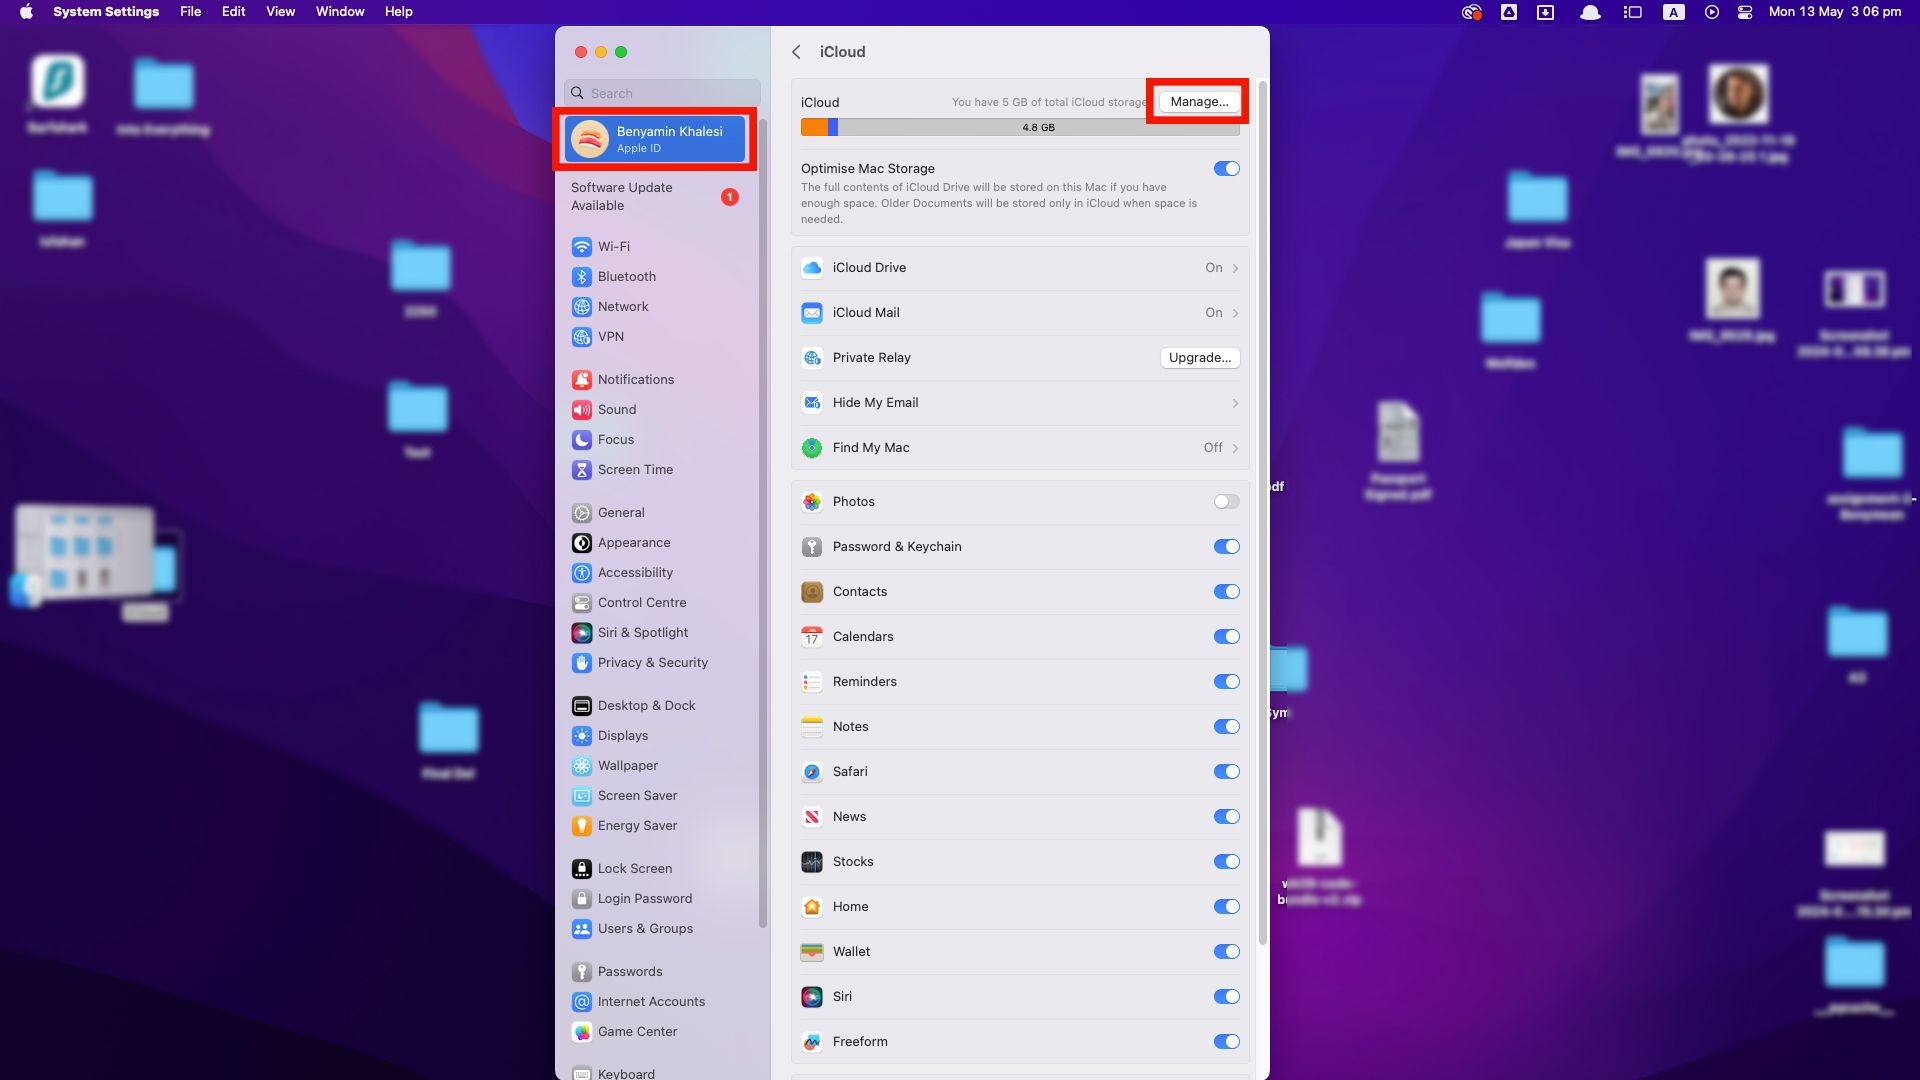Select Game Center in the sidebar
The height and width of the screenshot is (1080, 1920).
[x=637, y=1031]
